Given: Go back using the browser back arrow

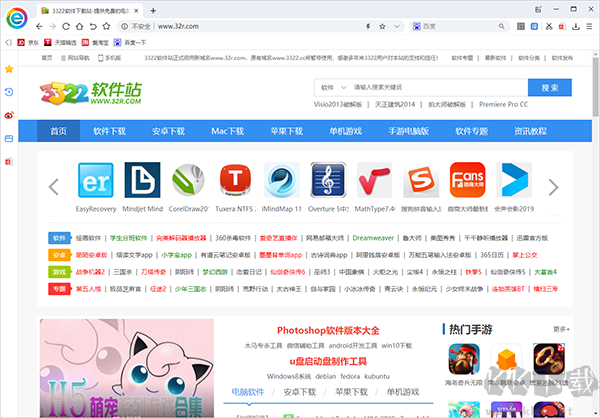Looking at the screenshot, I should point(39,26).
